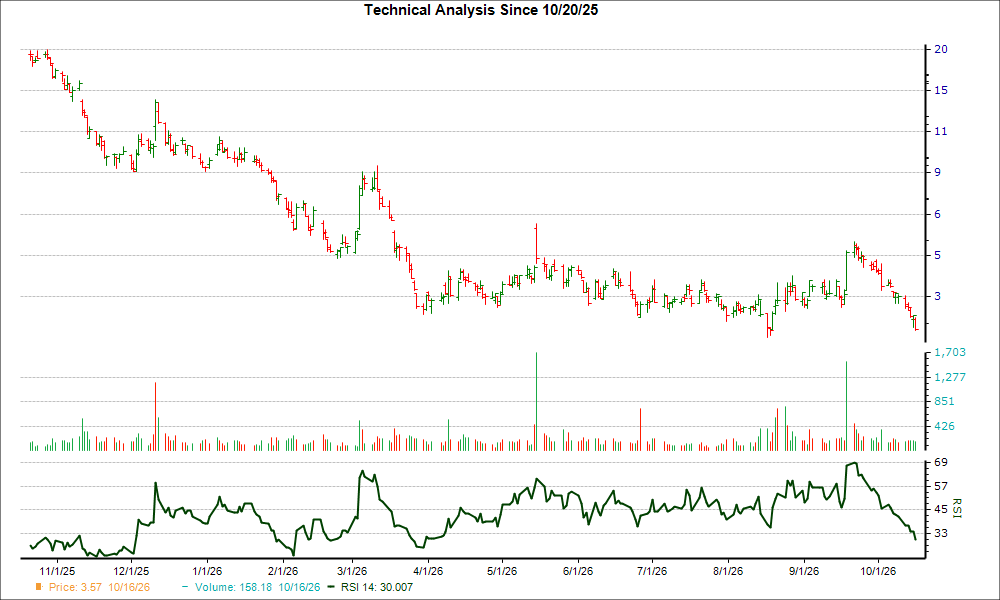
Task: Click the 69 RSI axis label
Action: (941, 462)
